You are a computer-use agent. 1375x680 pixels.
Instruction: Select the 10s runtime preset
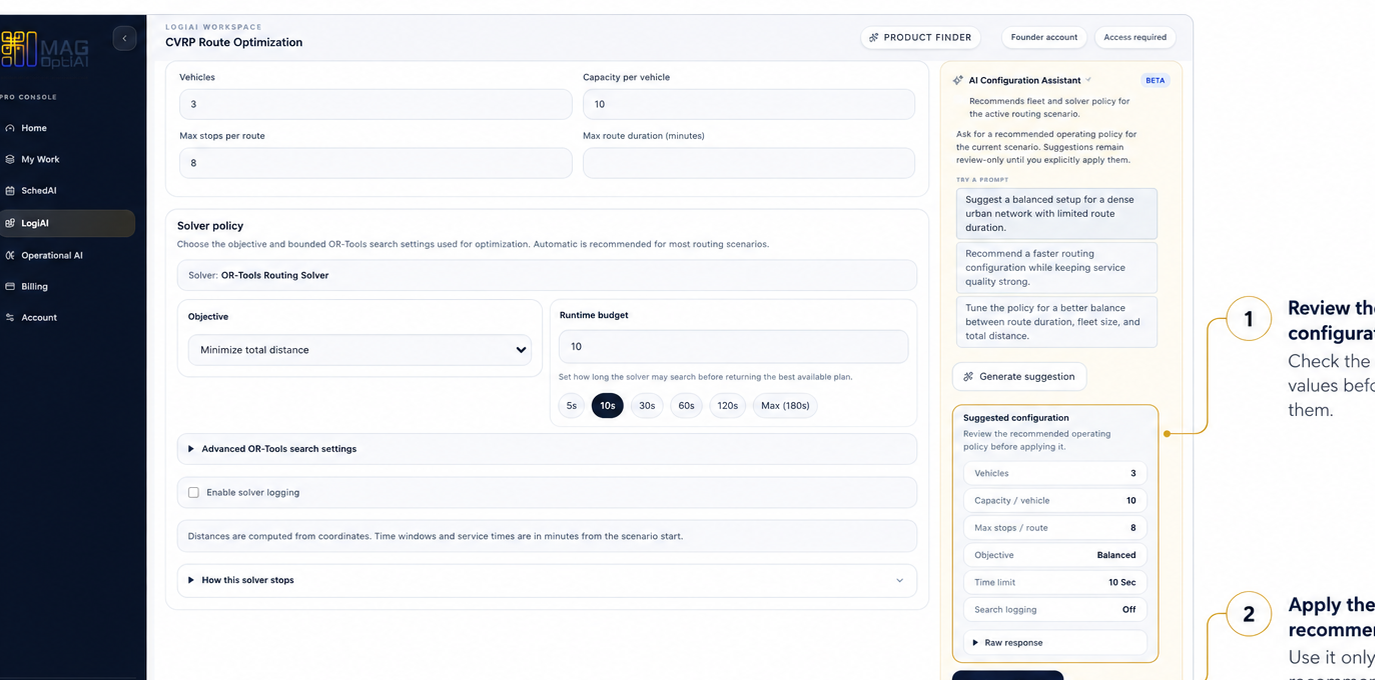pyautogui.click(x=607, y=406)
